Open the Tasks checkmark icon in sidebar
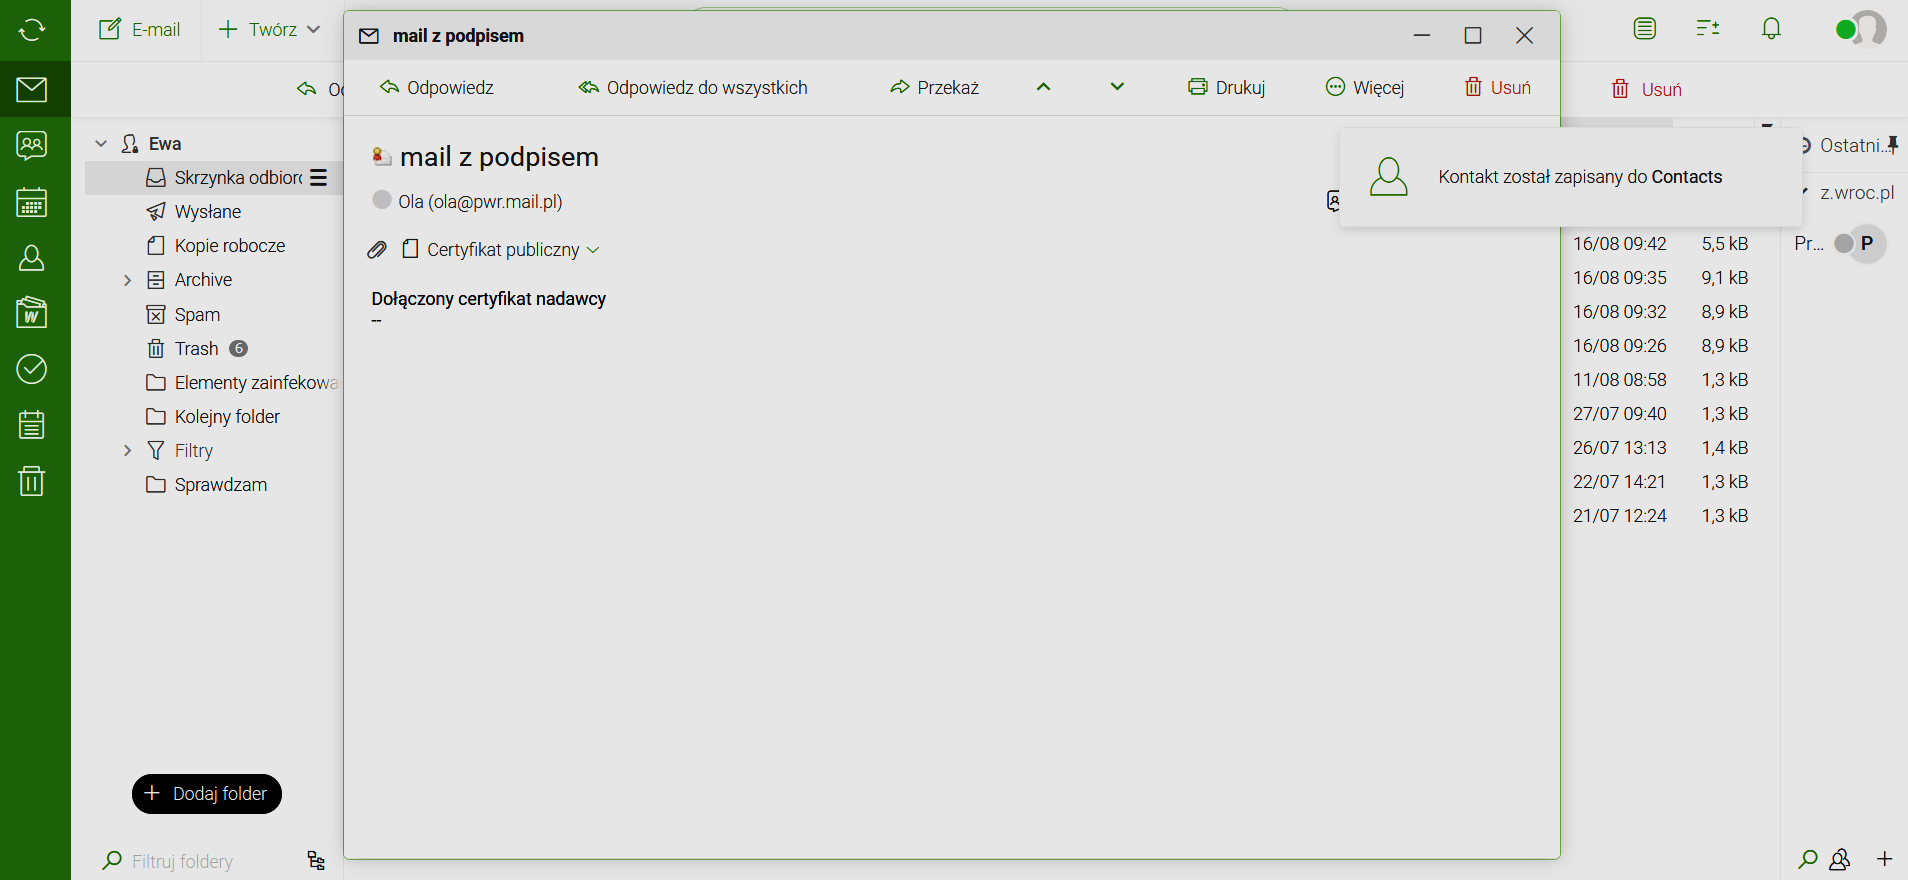Screen dimensions: 1908x880 32,369
